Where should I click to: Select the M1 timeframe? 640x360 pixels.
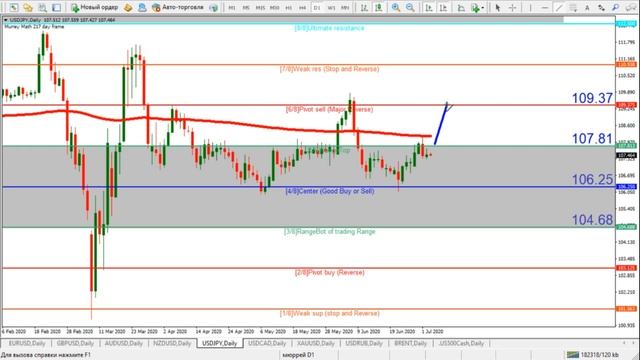[x=232, y=7]
